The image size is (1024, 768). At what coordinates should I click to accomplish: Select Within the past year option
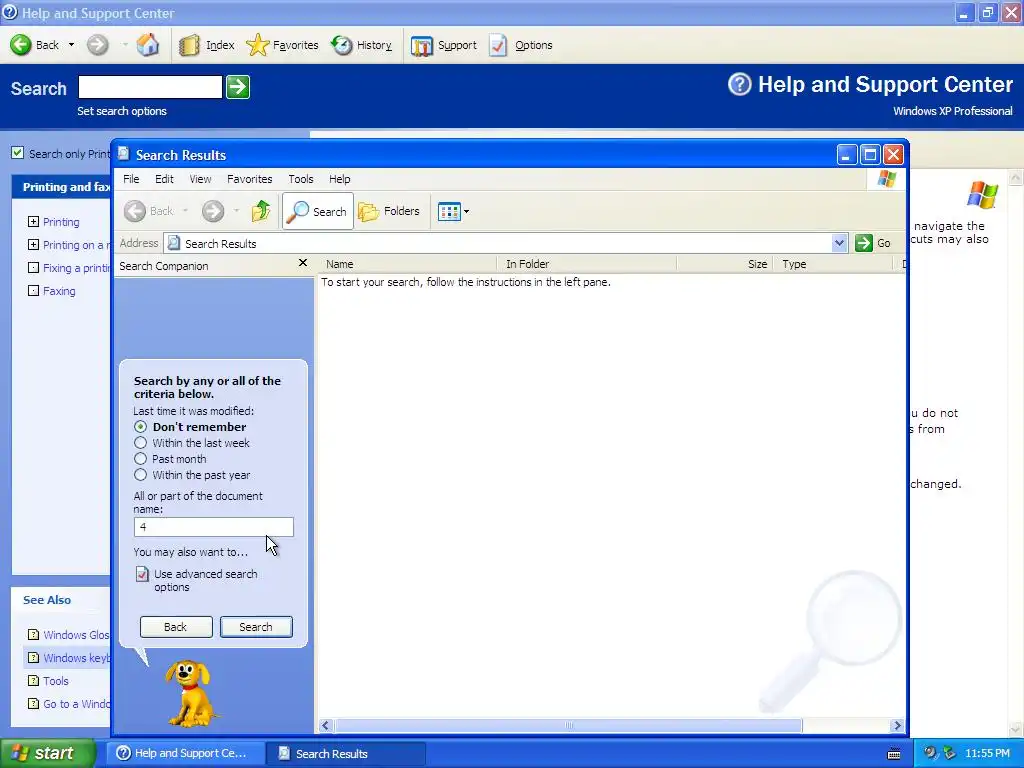pyautogui.click(x=140, y=475)
